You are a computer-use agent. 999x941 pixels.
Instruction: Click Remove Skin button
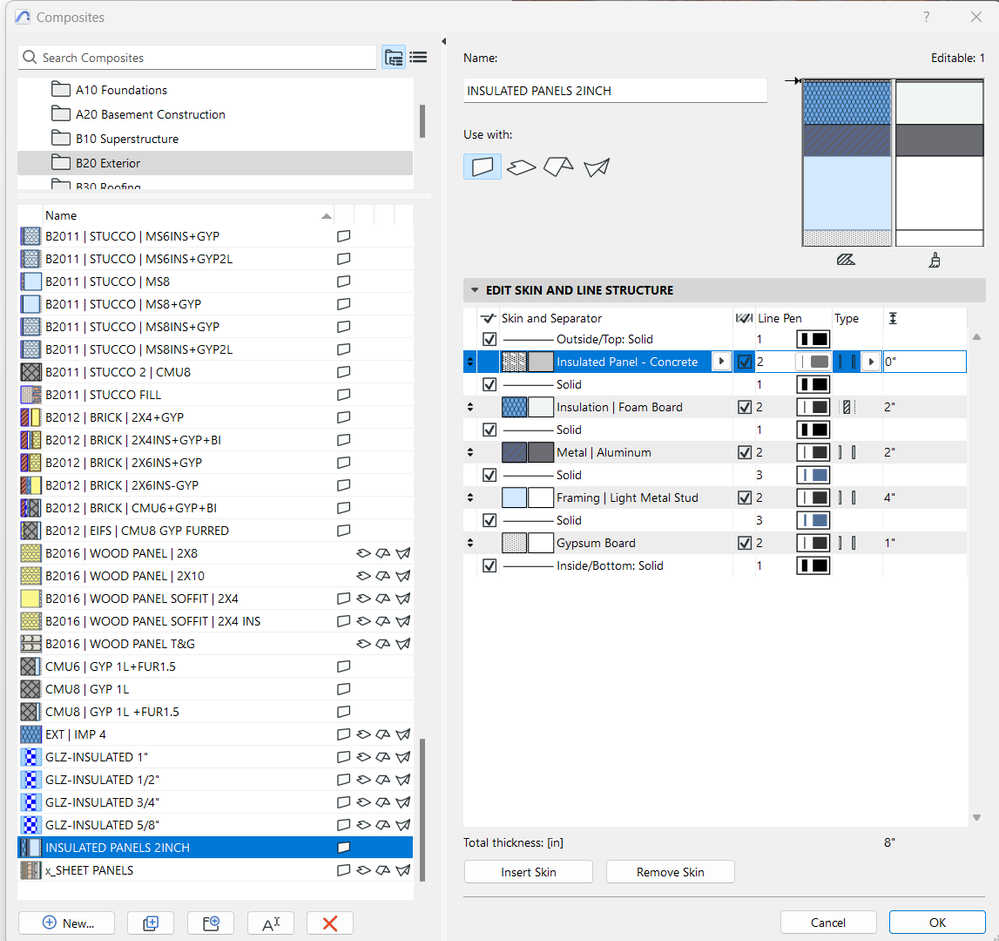(x=670, y=872)
